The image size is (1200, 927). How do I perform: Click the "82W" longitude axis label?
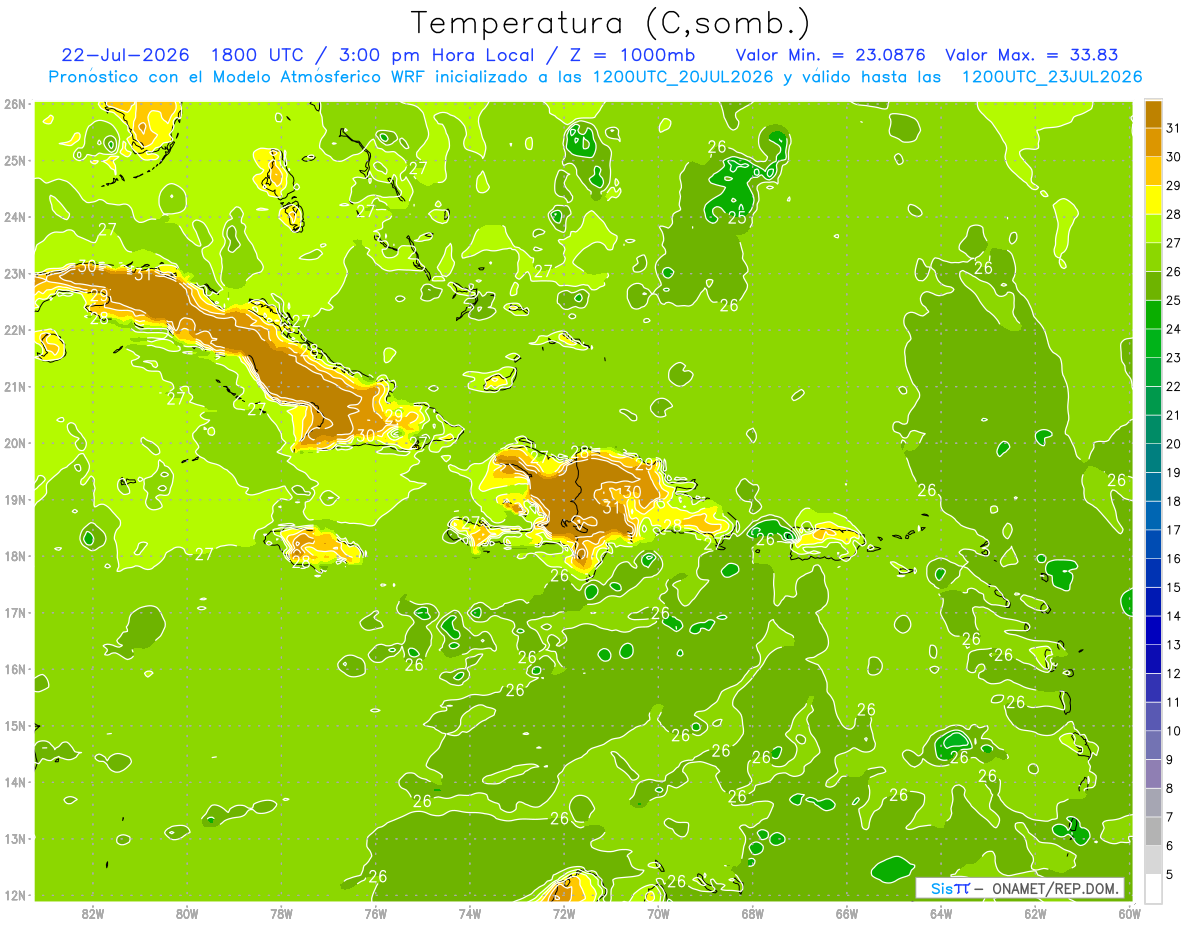93,913
